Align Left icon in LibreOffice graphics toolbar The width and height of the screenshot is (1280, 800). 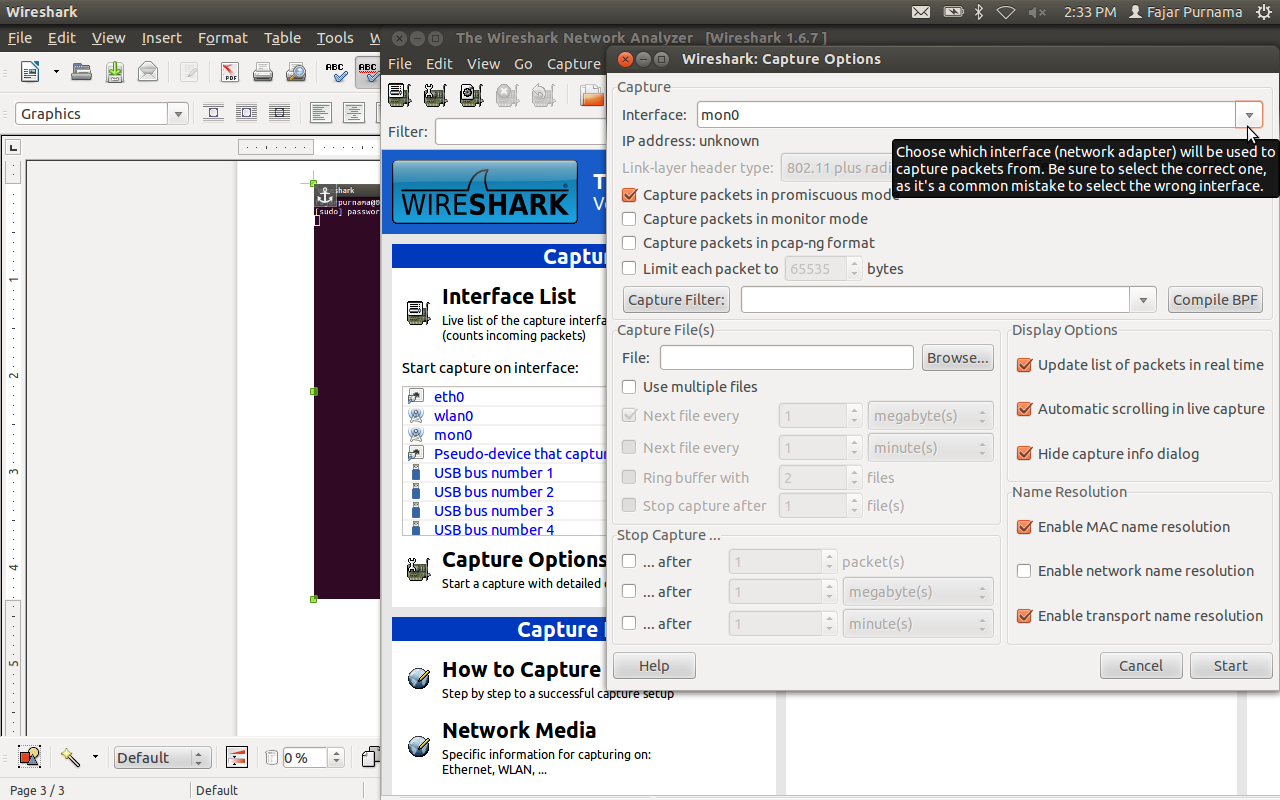(x=320, y=113)
